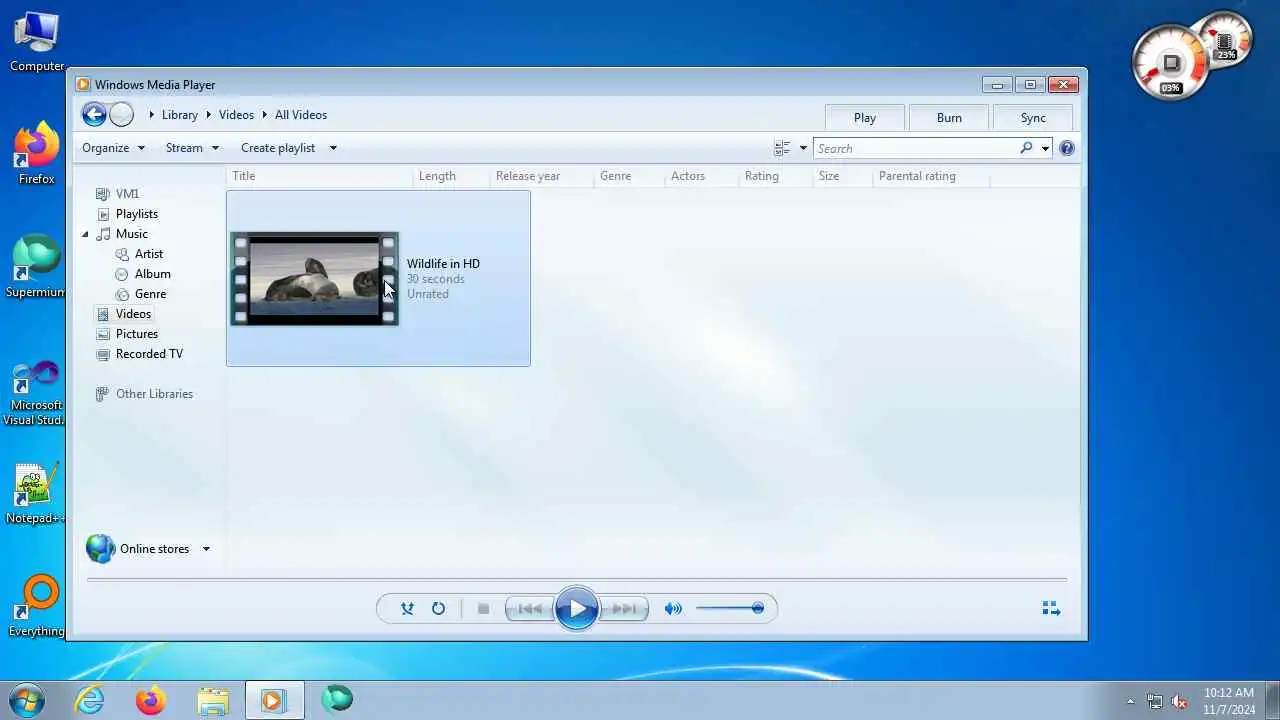Screen dimensions: 1280x720
Task: Open the Notepad++ desktop shortcut
Action: pos(34,494)
